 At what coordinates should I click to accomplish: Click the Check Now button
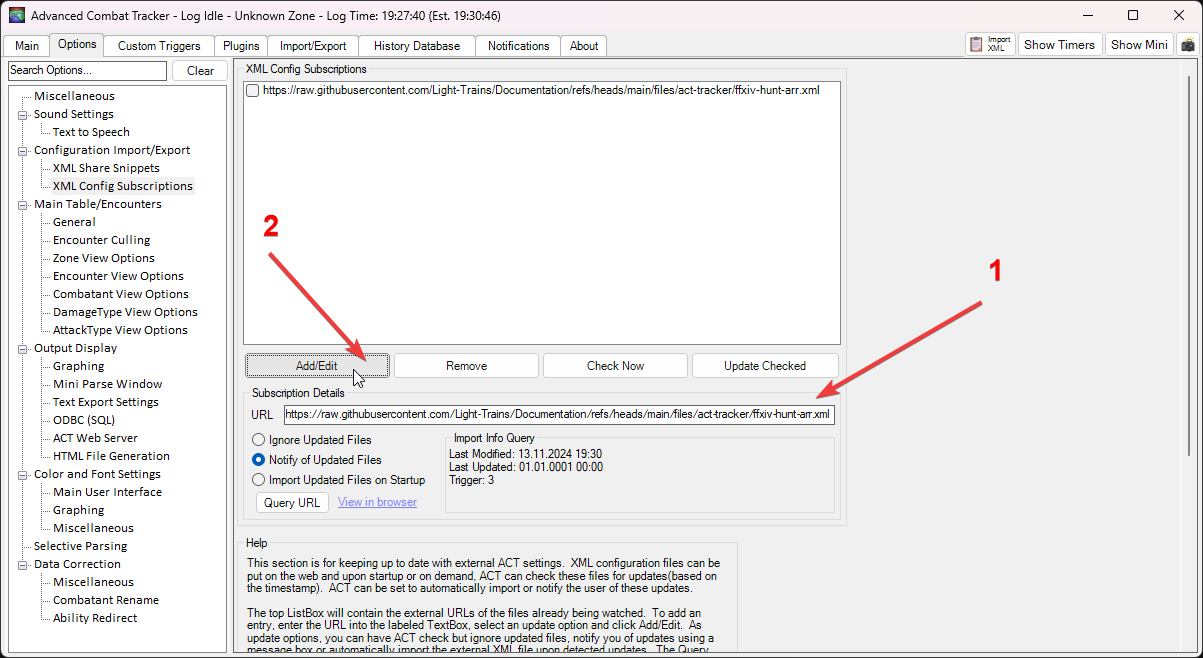(615, 366)
